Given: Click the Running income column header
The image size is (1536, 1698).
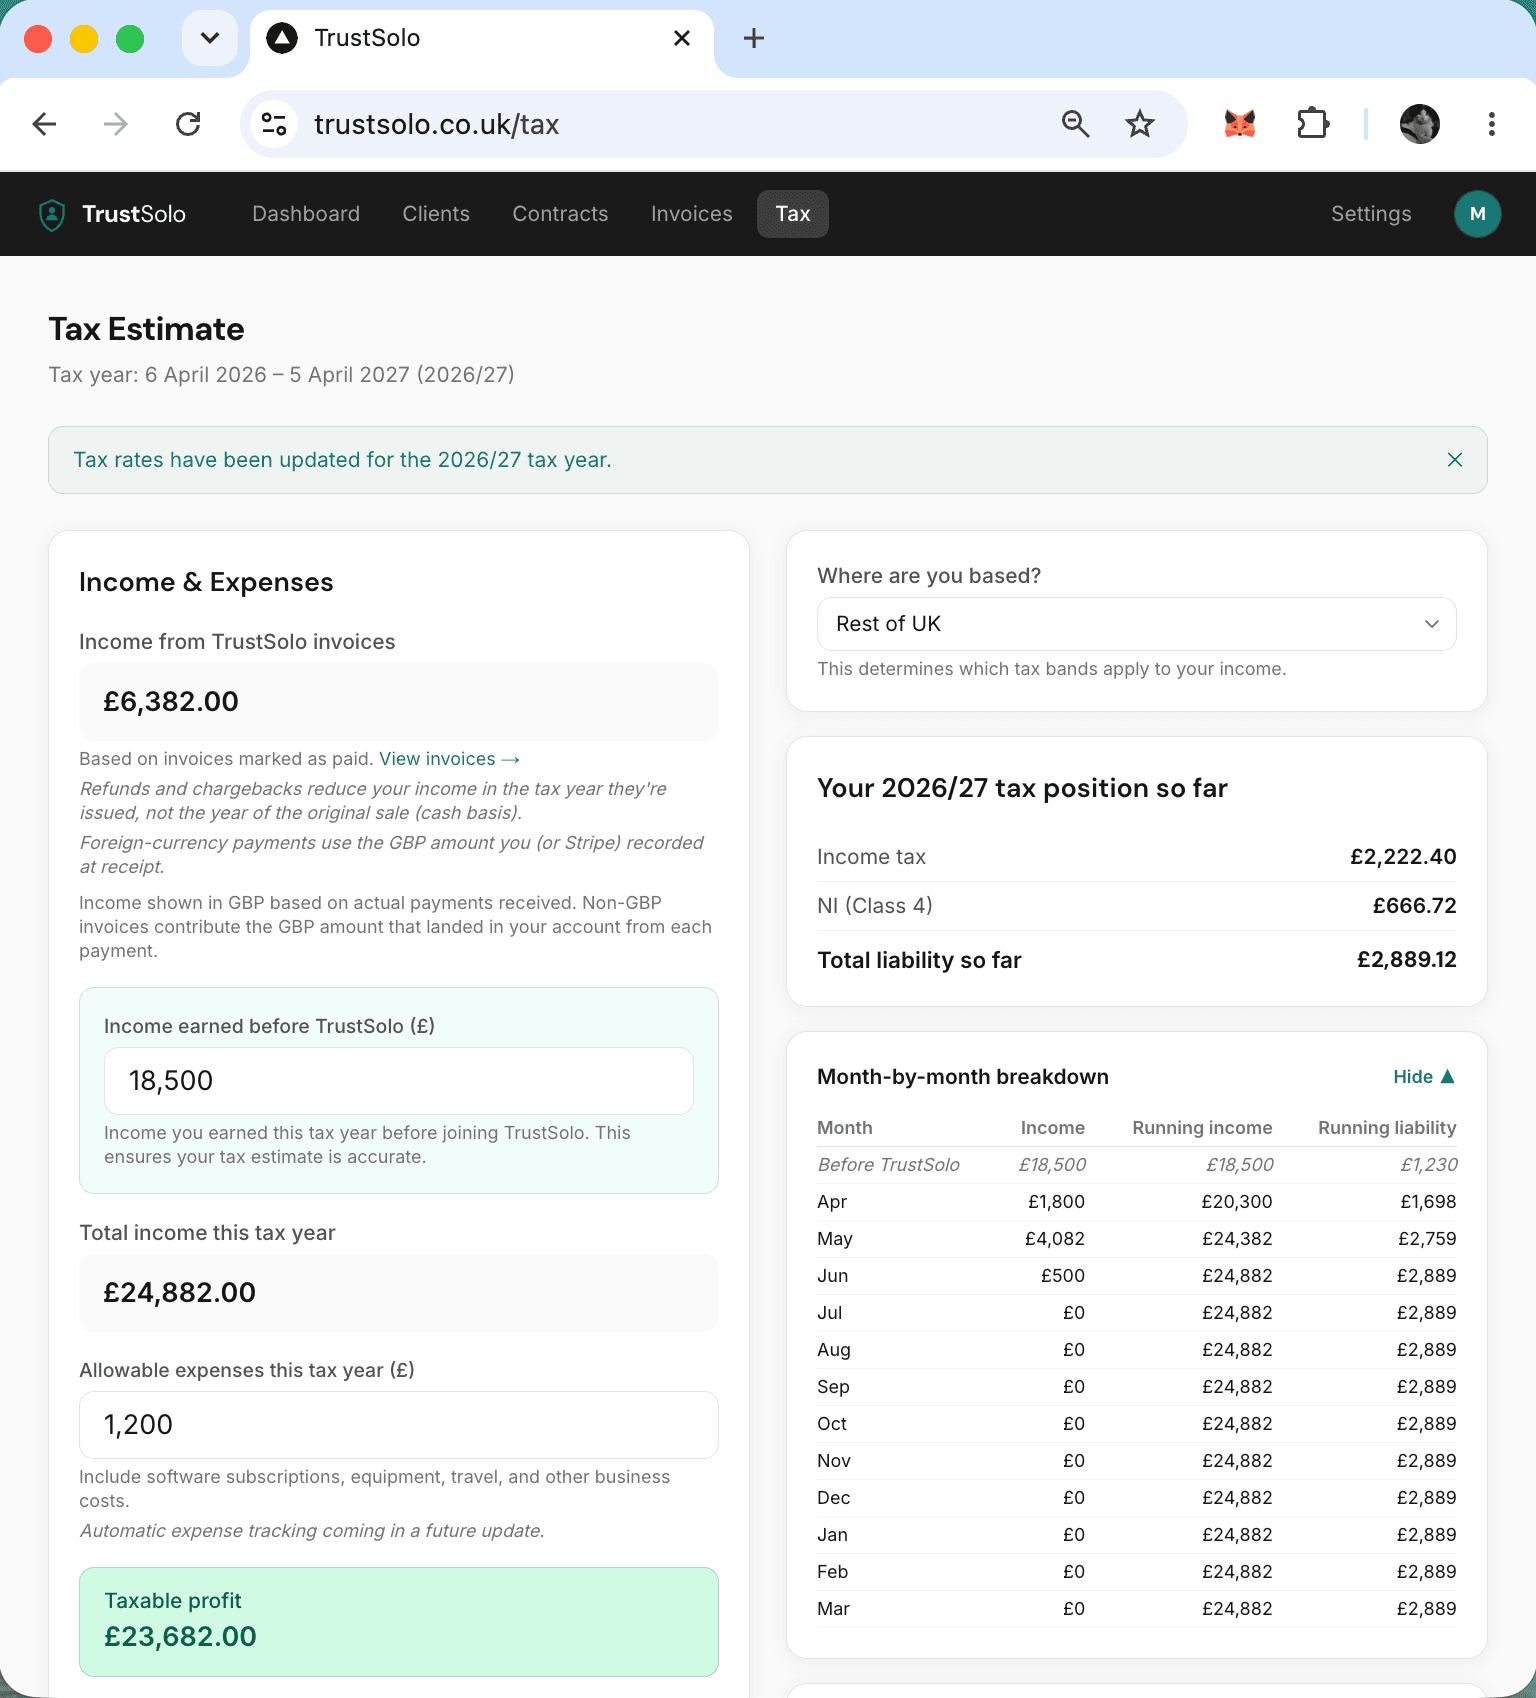Looking at the screenshot, I should [x=1202, y=1128].
